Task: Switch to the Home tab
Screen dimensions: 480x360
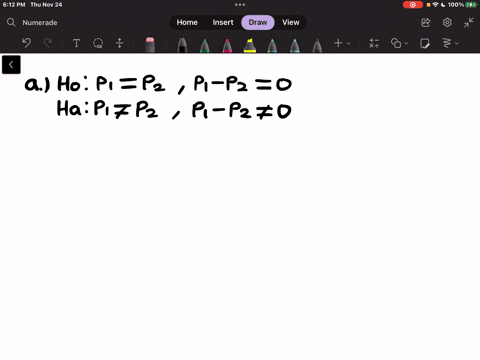Action: 187,22
